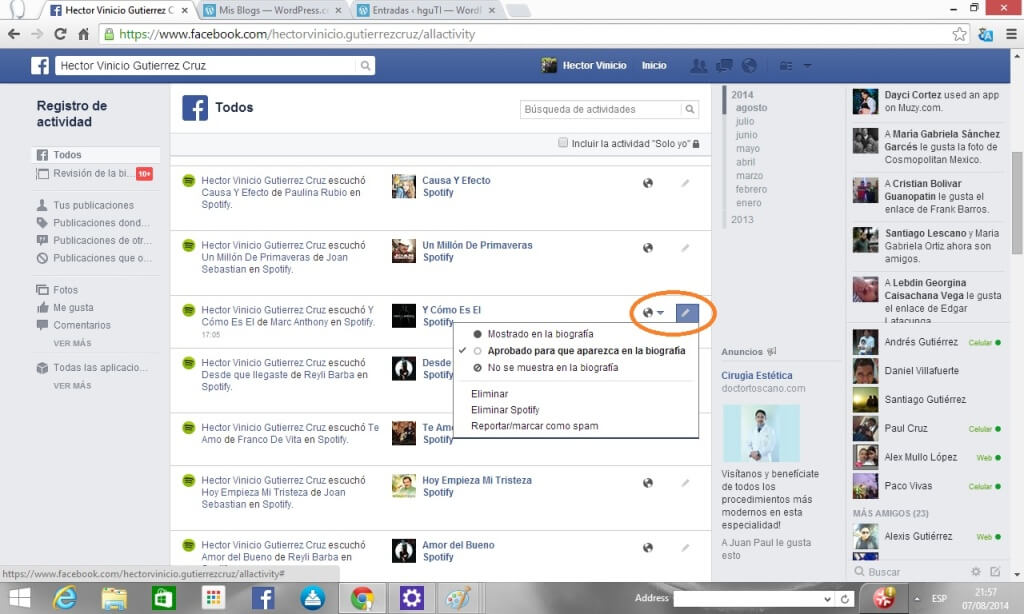
Task: Open Revisión de la biografía sidebar item
Action: click(95, 173)
